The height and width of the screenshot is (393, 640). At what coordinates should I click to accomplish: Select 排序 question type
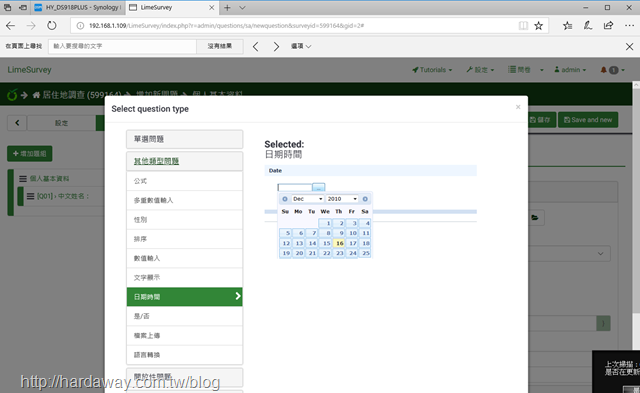(184, 239)
